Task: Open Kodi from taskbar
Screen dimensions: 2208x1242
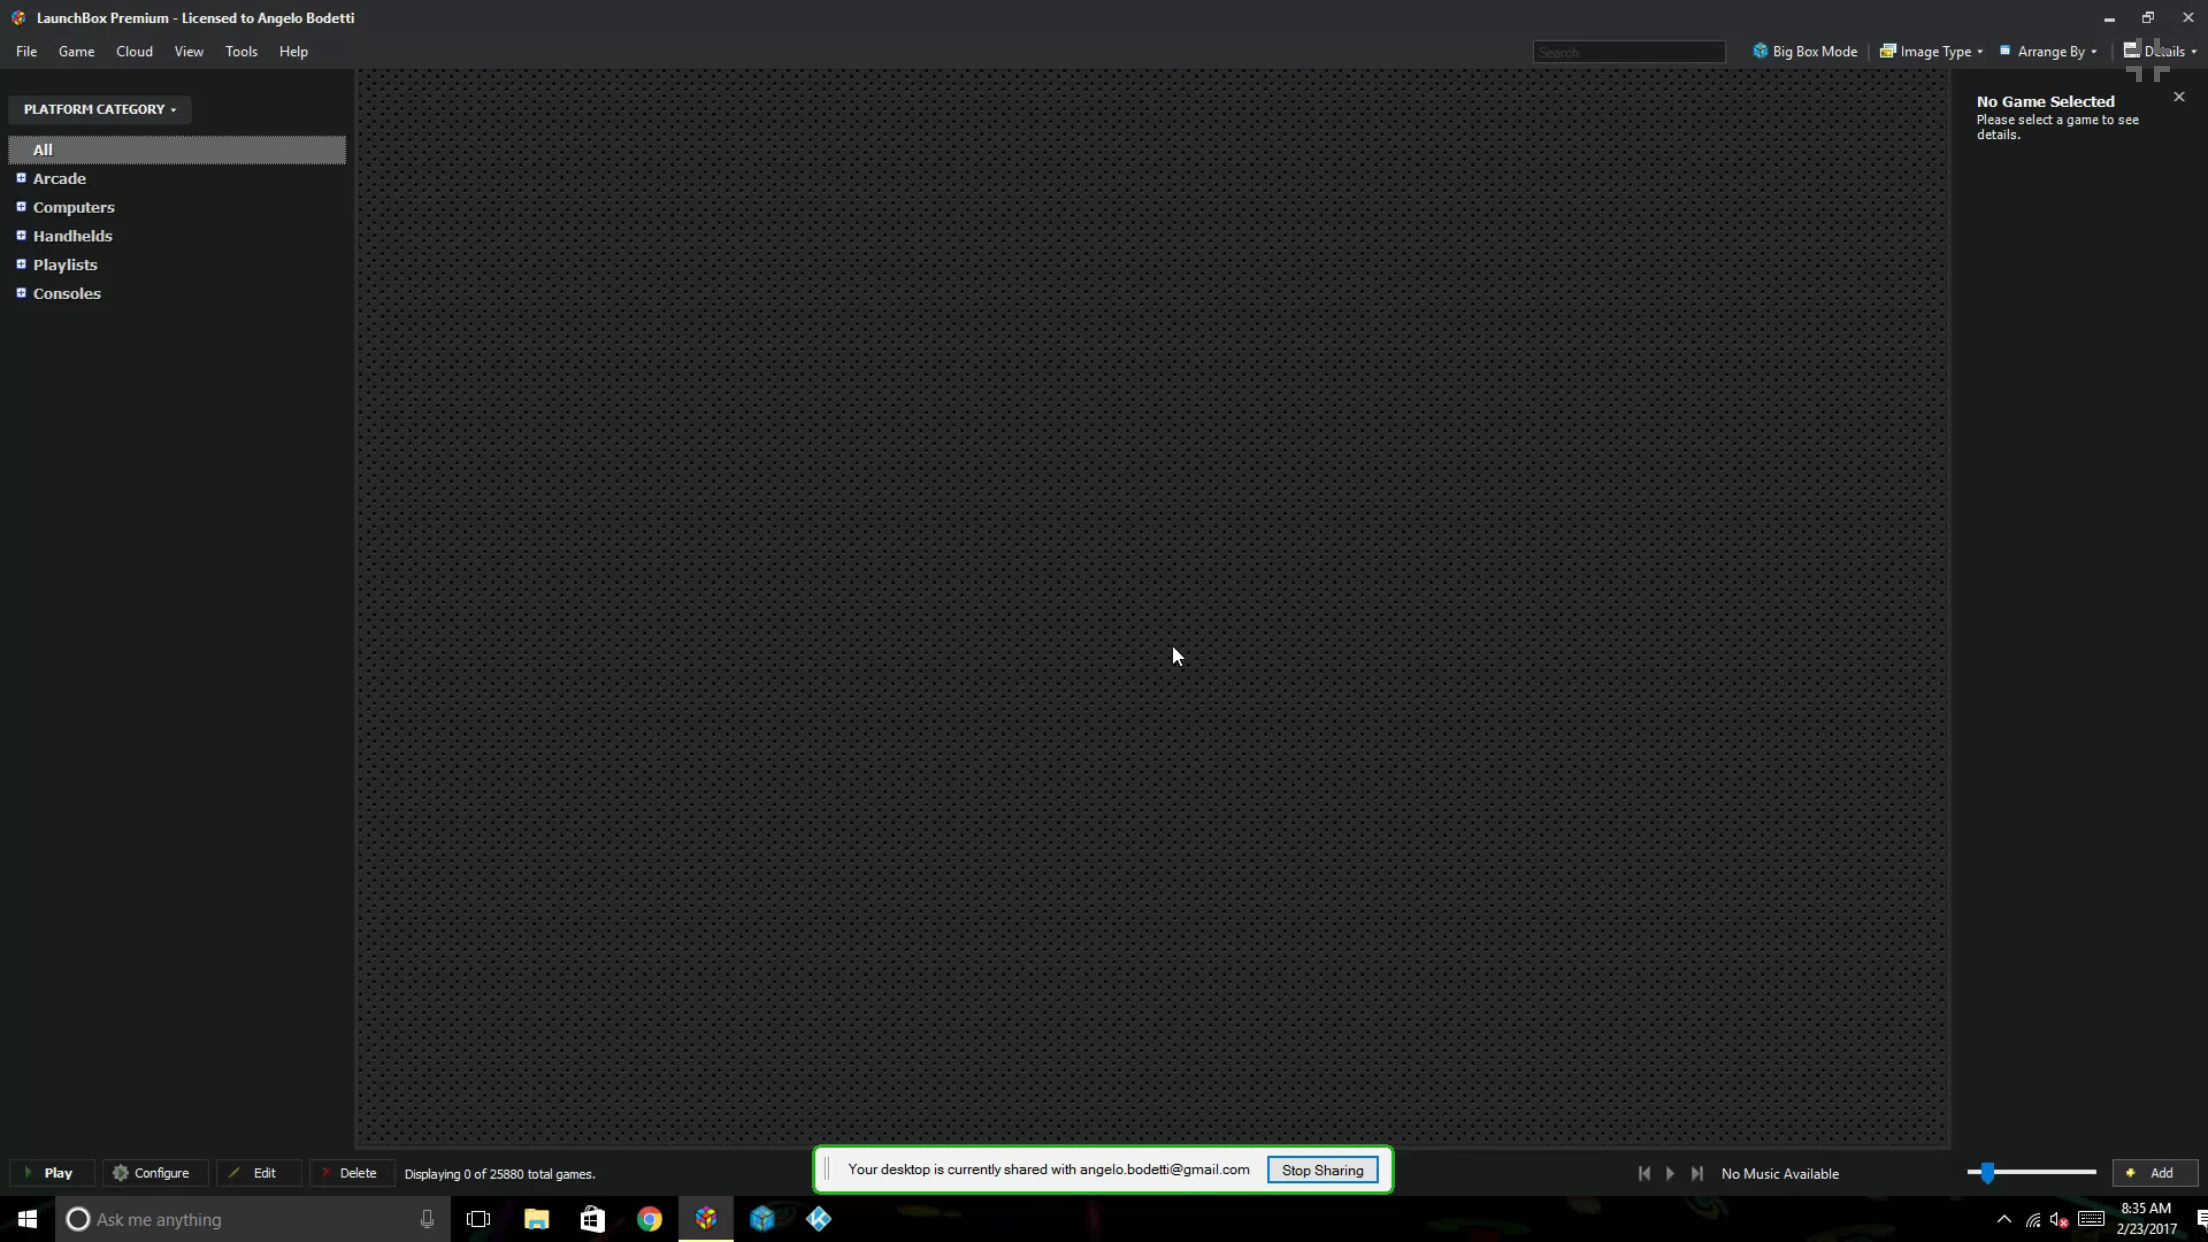Action: 819,1219
